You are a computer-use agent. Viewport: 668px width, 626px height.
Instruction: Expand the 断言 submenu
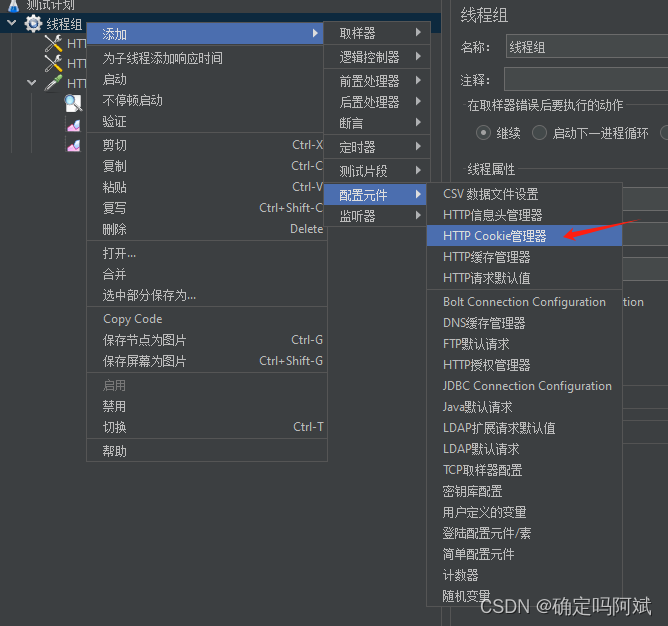(x=377, y=123)
